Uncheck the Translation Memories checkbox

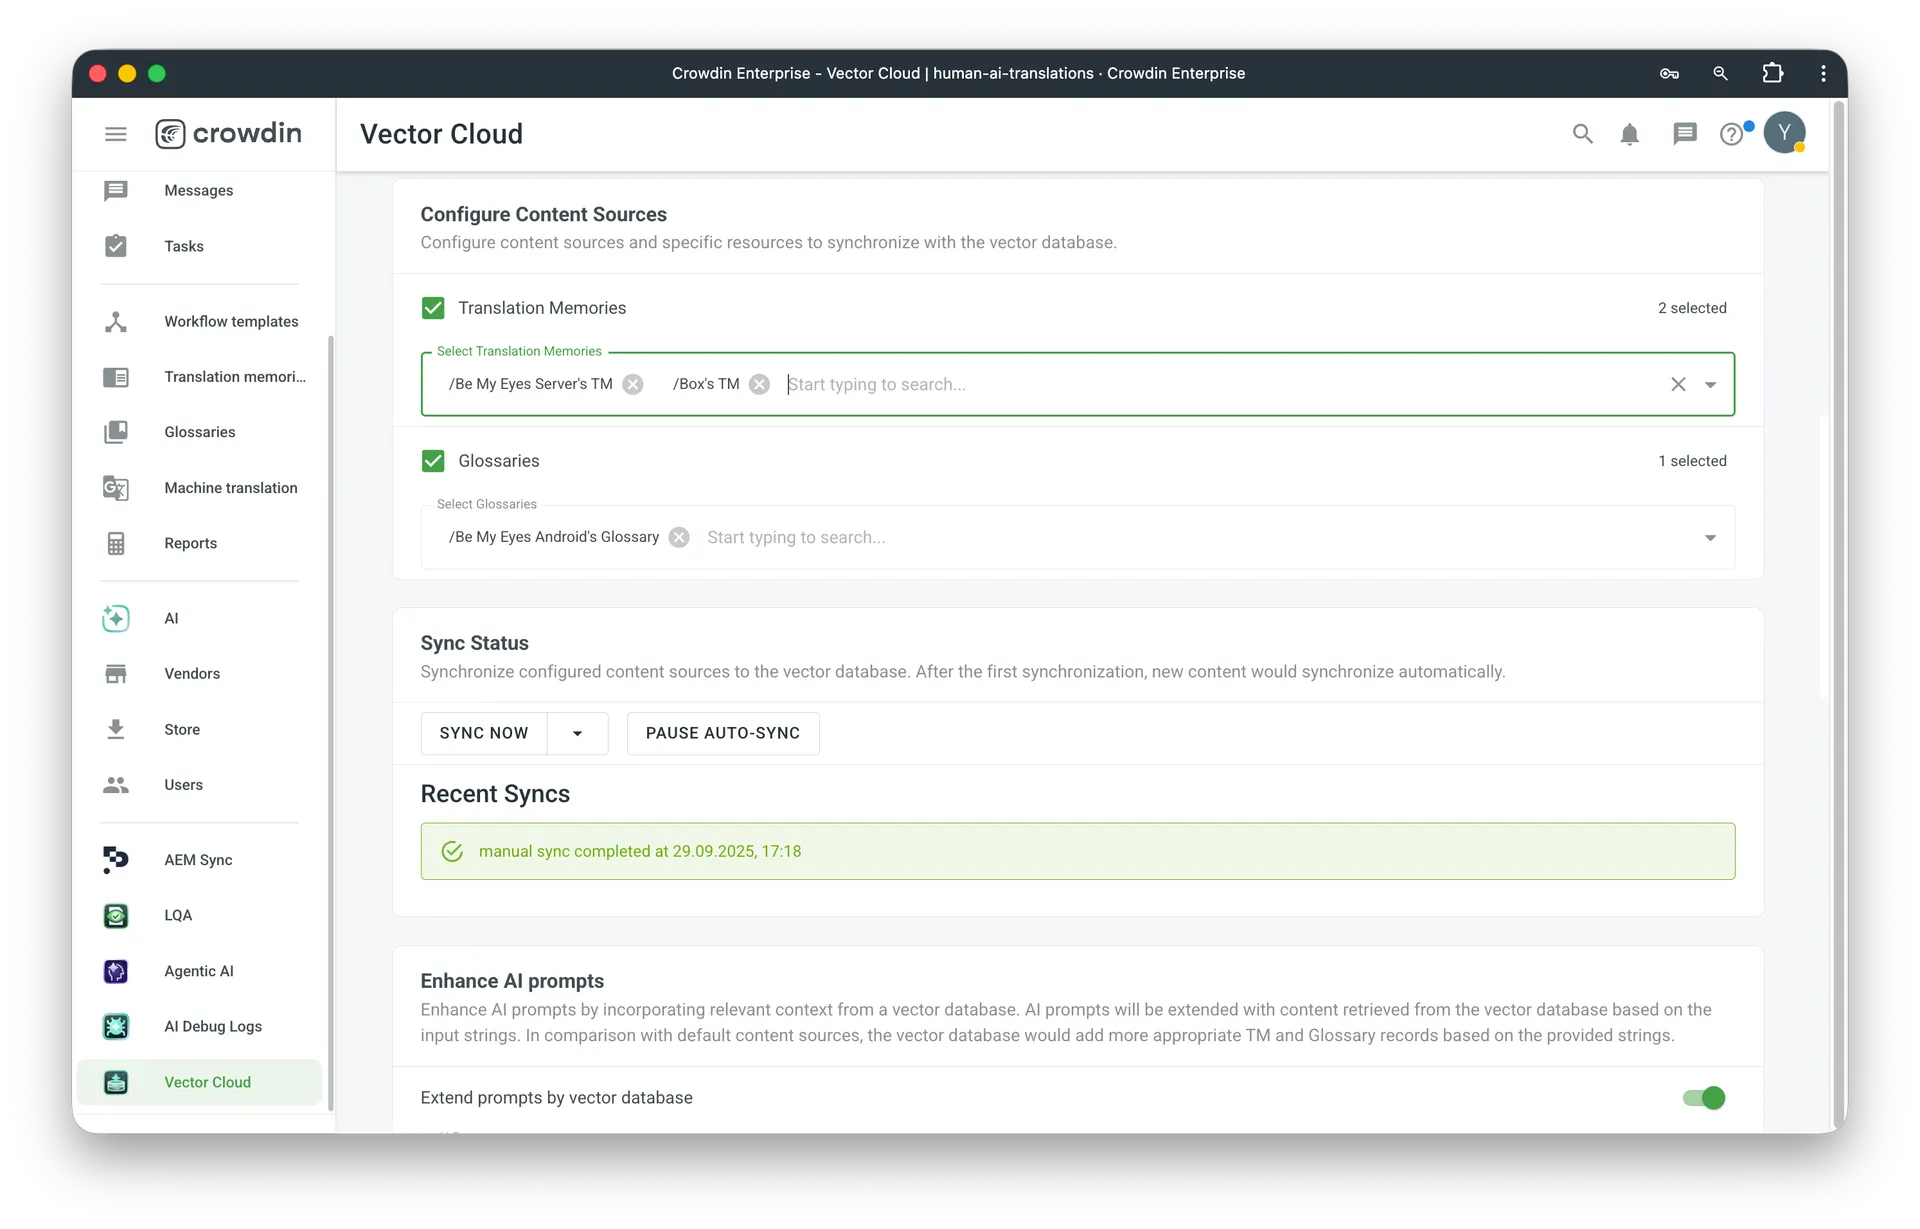pos(433,308)
